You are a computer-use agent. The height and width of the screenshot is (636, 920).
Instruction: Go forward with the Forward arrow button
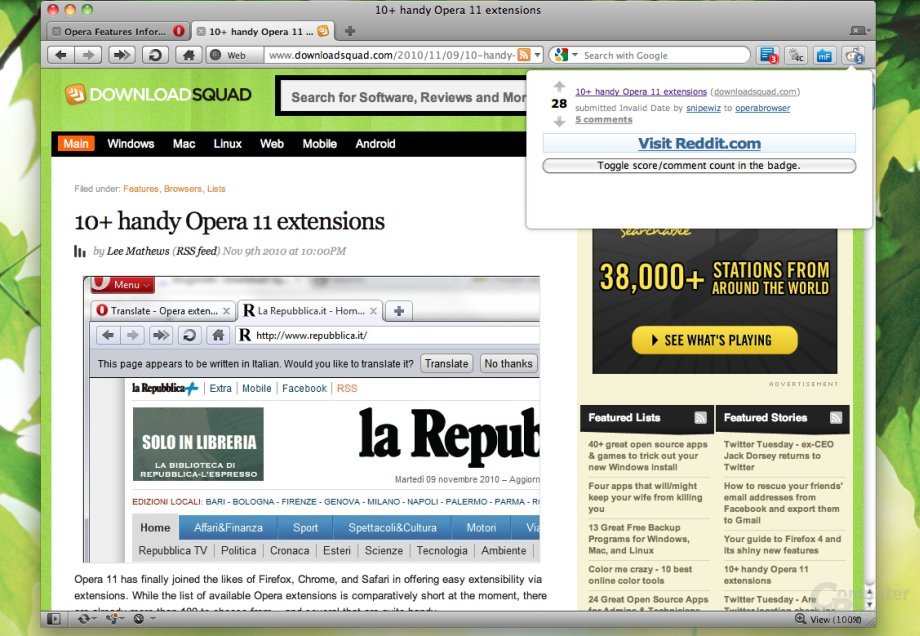click(88, 55)
